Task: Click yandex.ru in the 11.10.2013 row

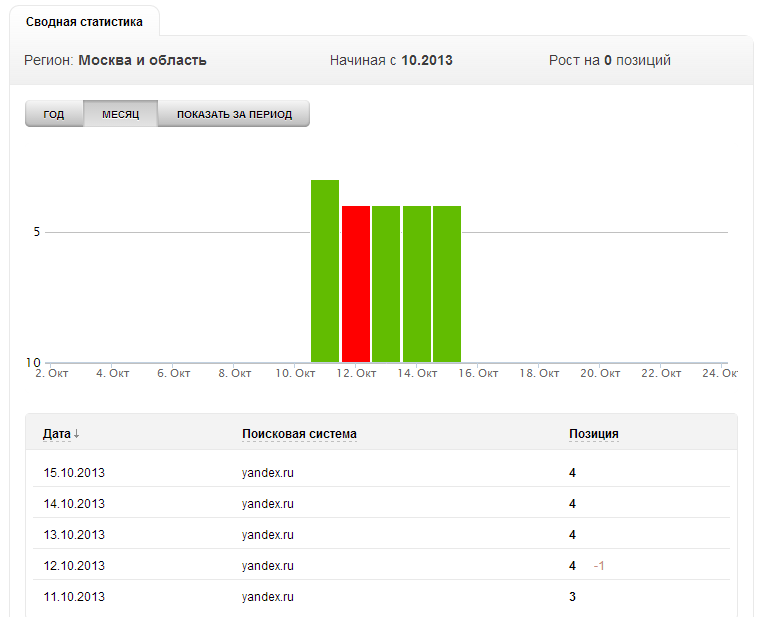Action: tap(268, 598)
